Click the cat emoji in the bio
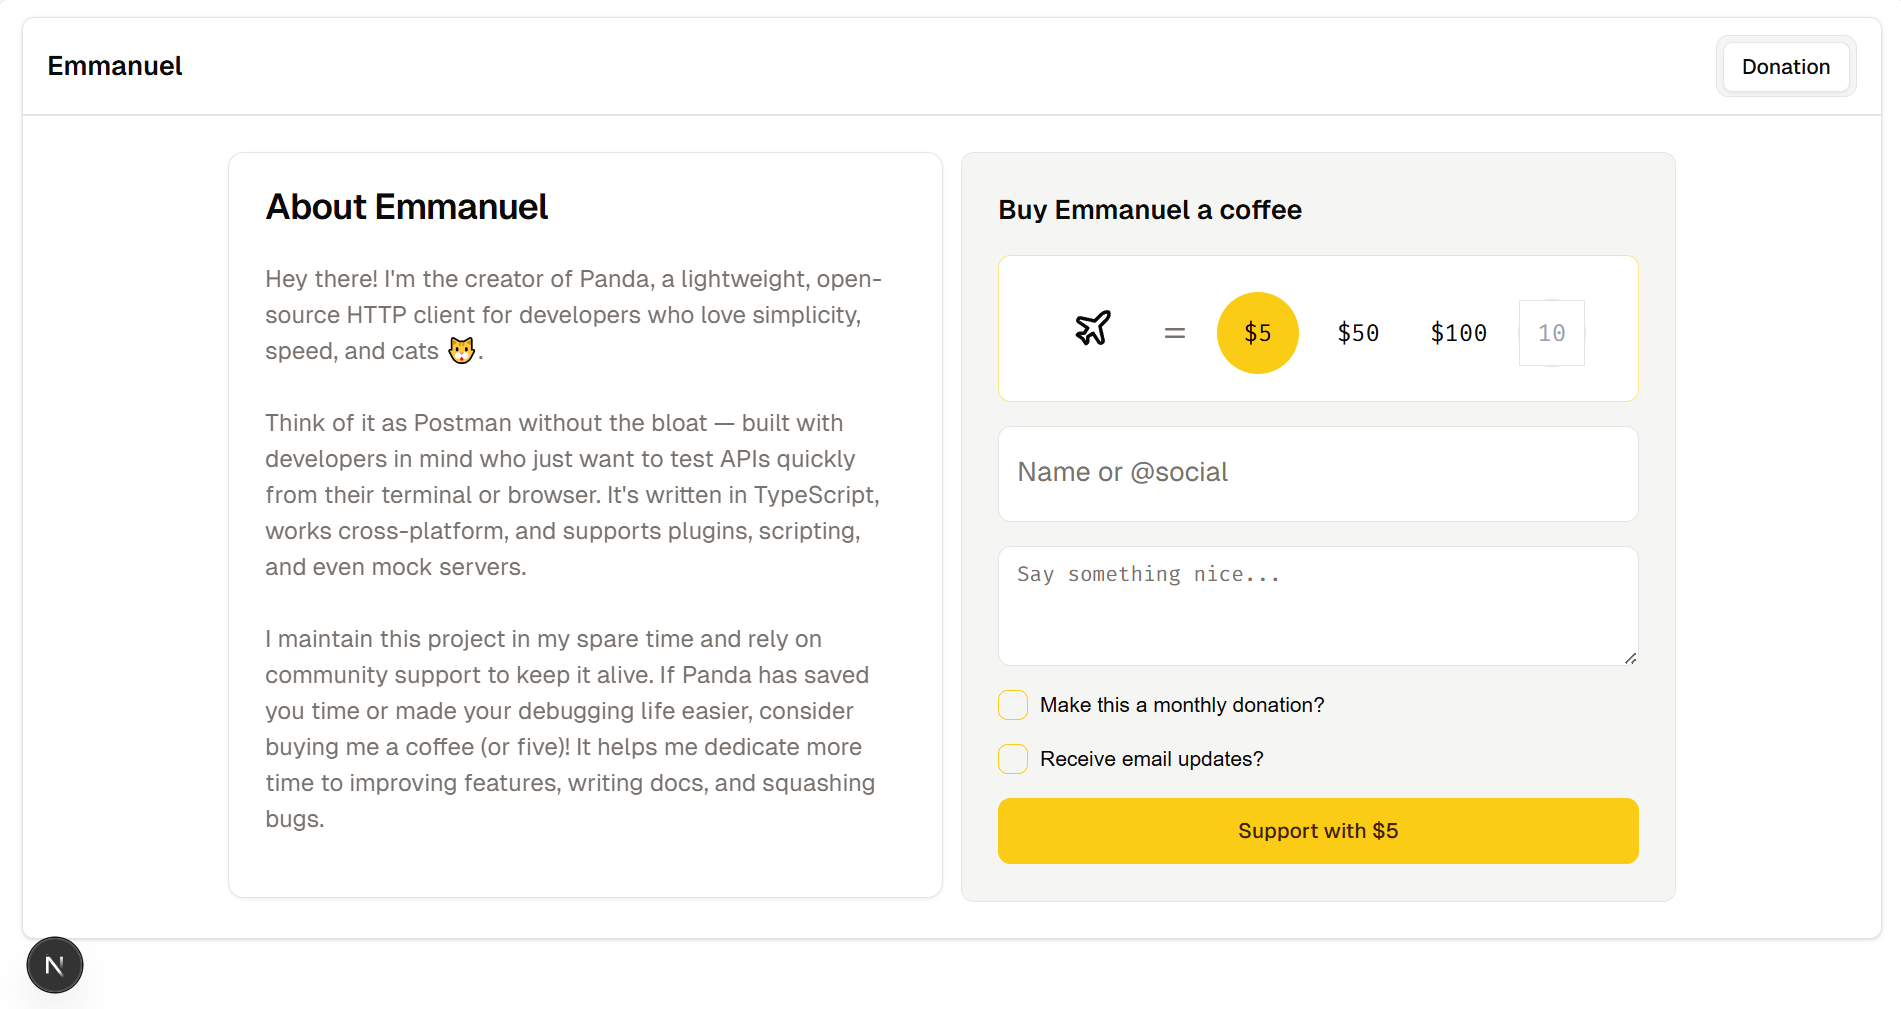 pyautogui.click(x=461, y=351)
